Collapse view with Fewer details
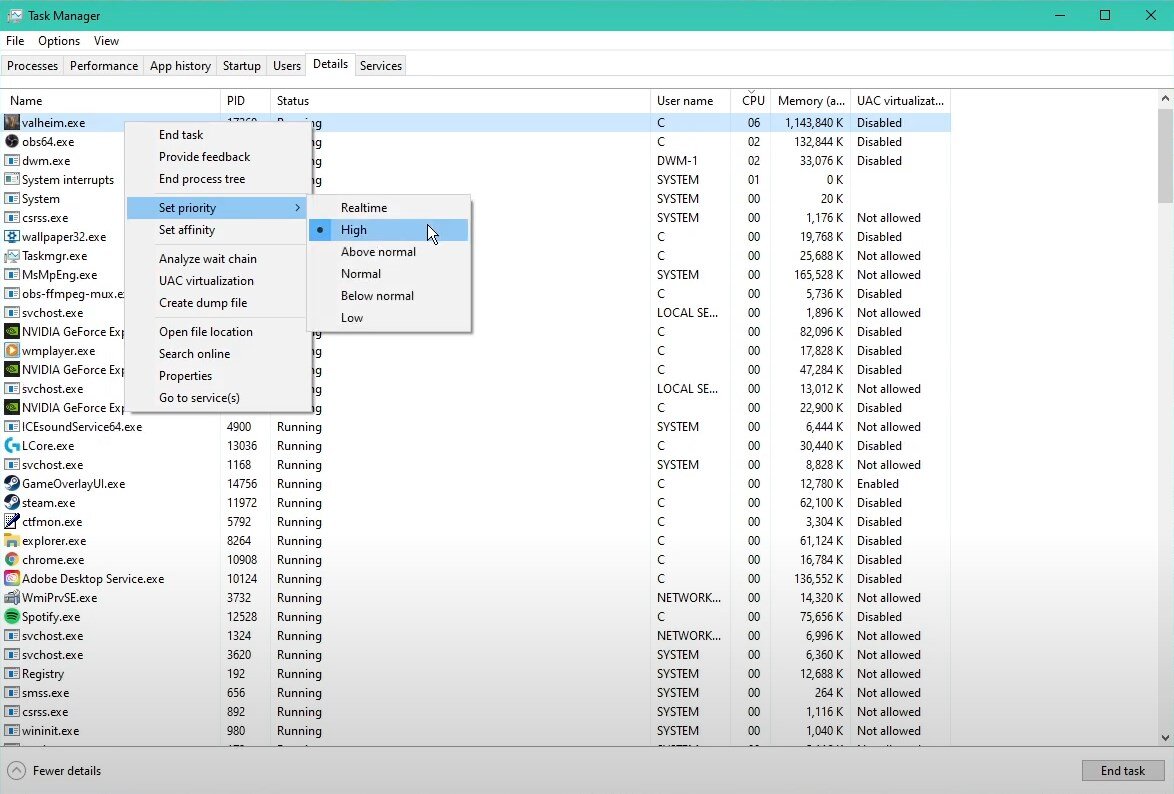Image resolution: width=1174 pixels, height=794 pixels. point(55,771)
